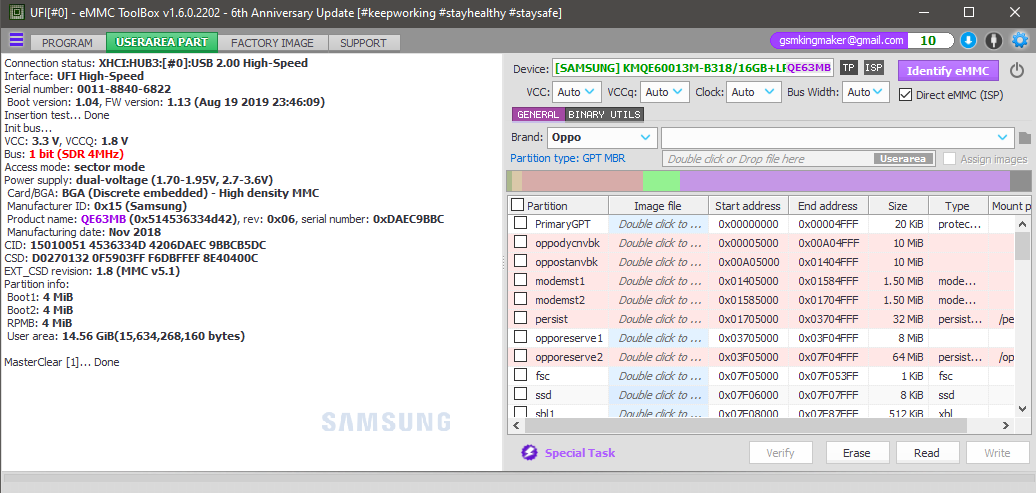Click the Size column header
1036x493 pixels.
[x=897, y=206]
